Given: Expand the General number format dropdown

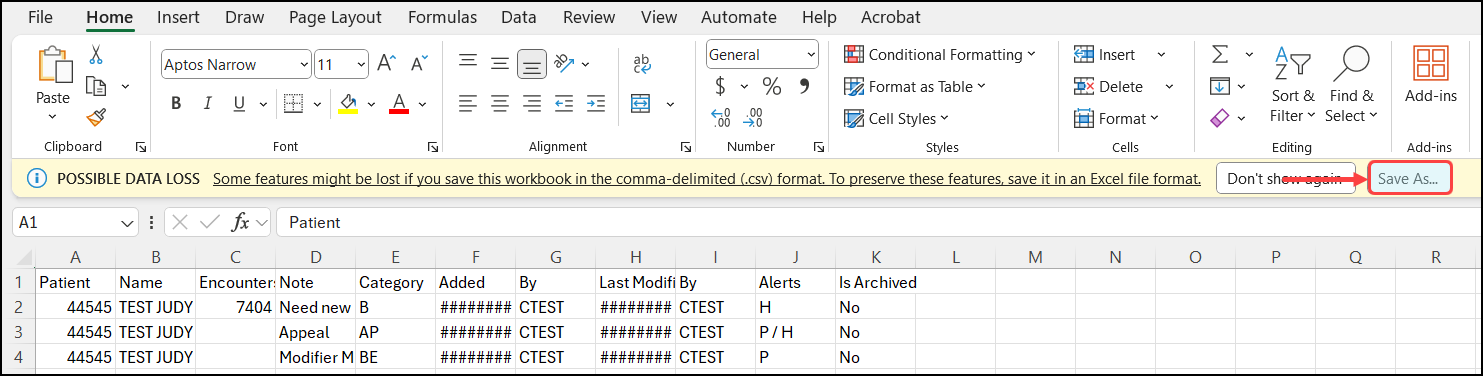Looking at the screenshot, I should click(x=762, y=55).
